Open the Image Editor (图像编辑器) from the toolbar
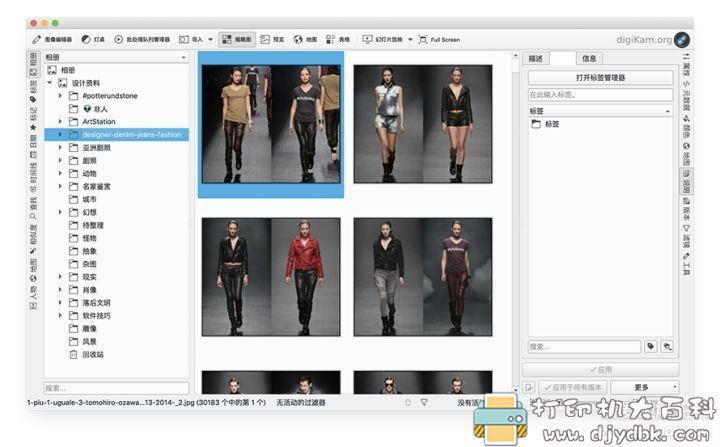The image size is (720, 447). pos(52,40)
